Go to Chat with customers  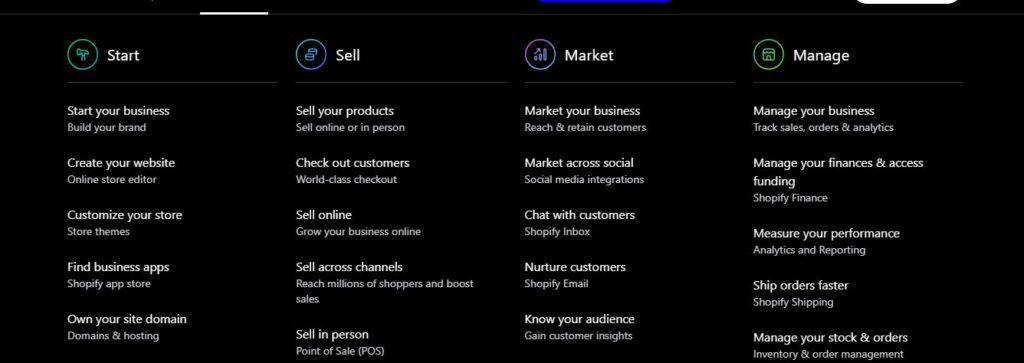point(579,223)
